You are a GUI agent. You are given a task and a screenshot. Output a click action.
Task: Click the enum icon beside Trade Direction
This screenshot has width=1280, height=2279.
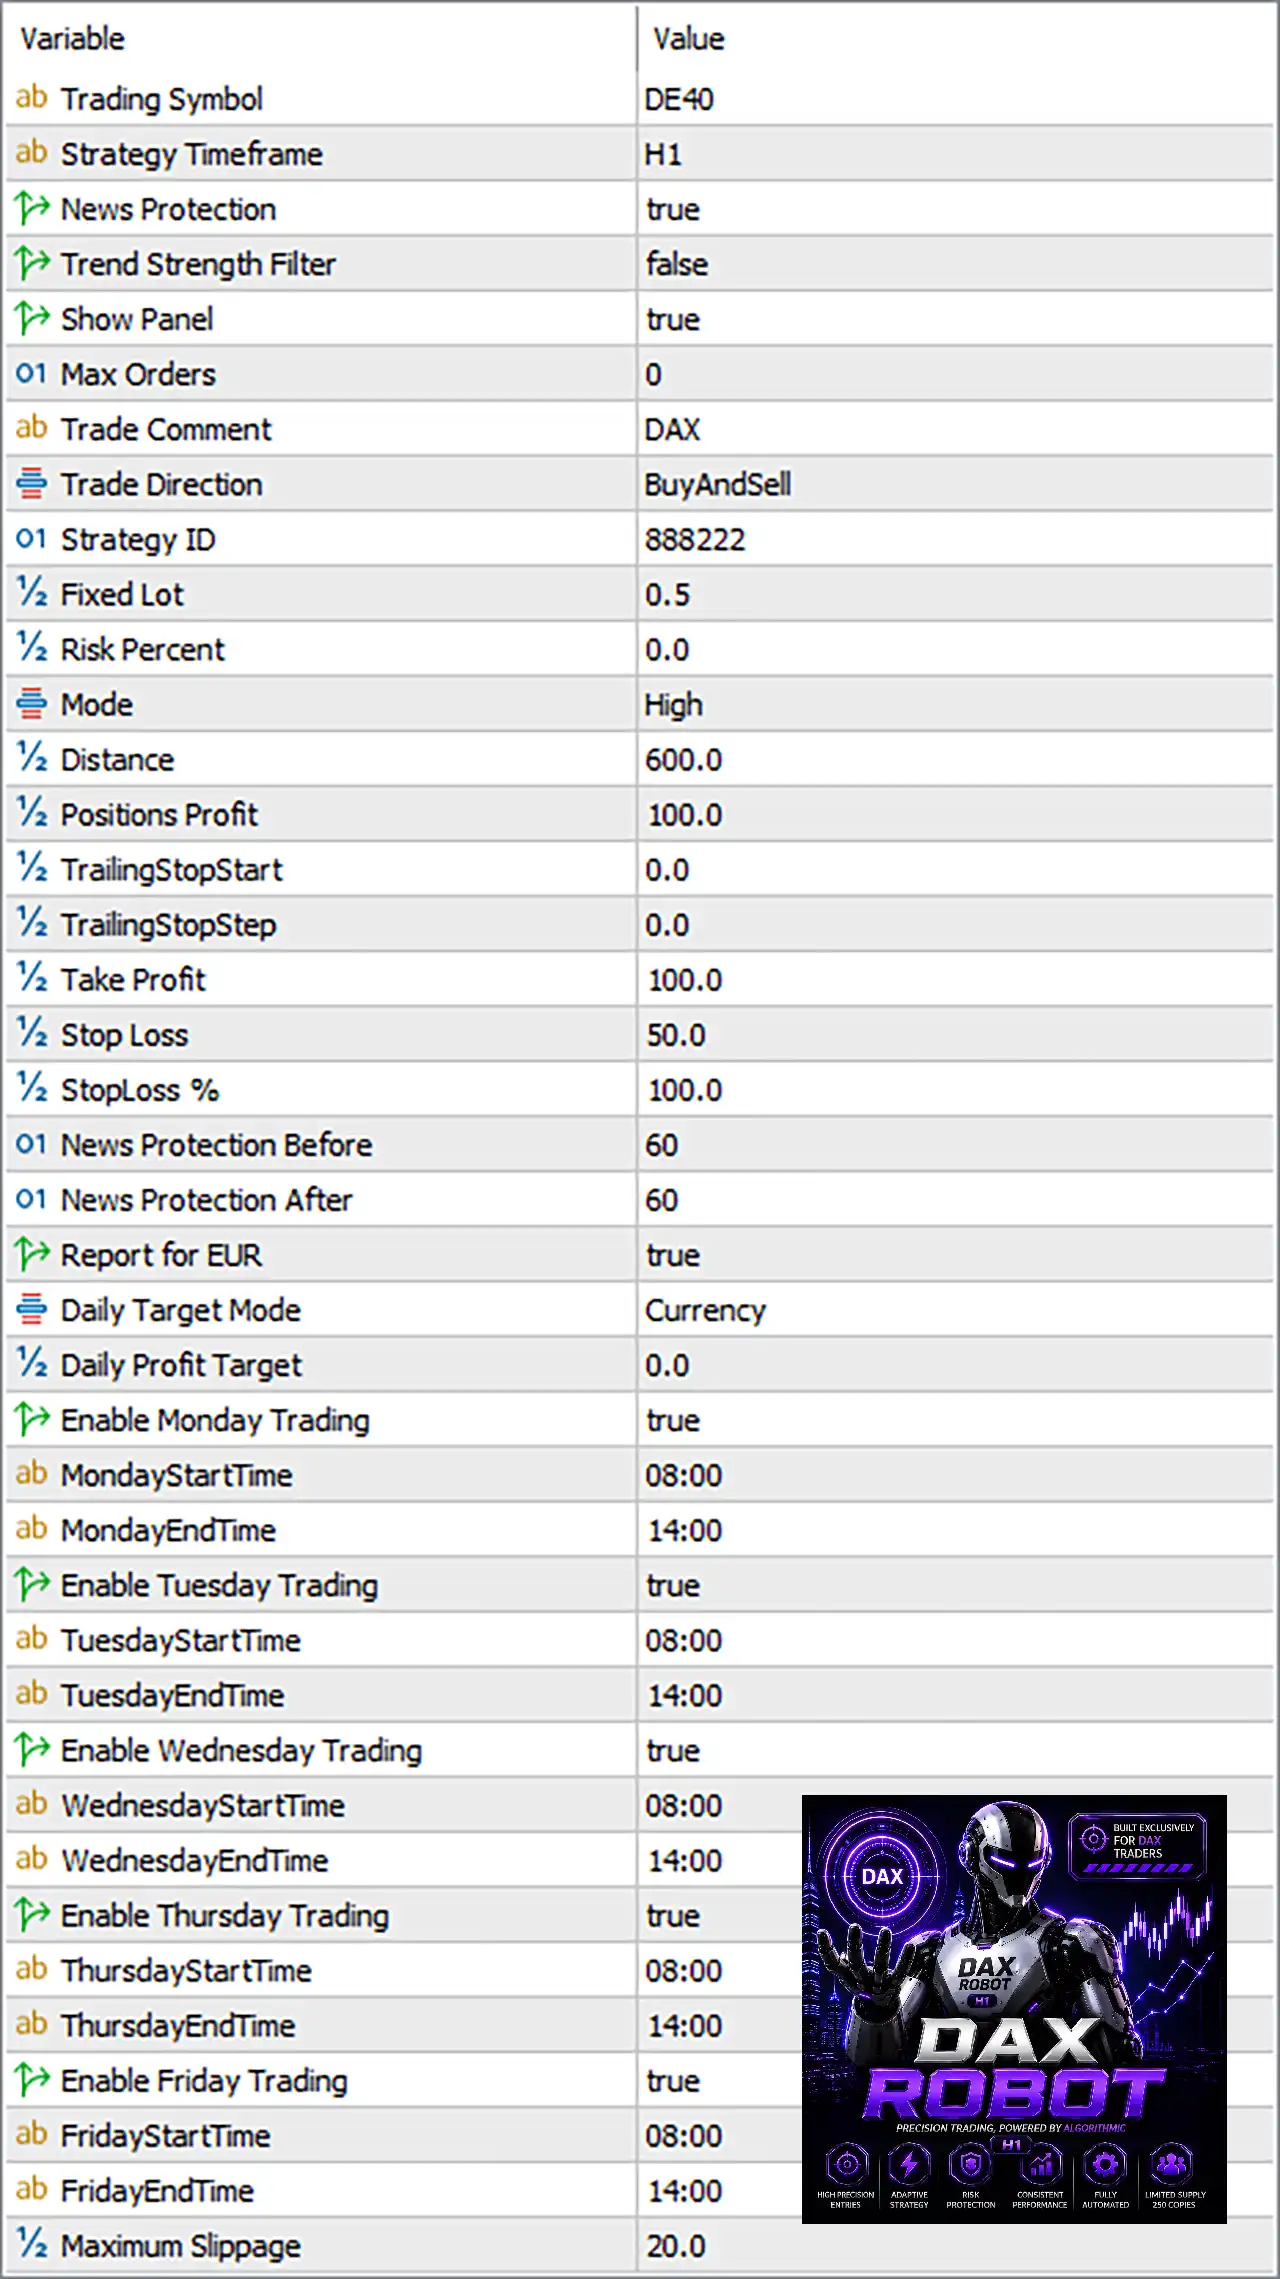pyautogui.click(x=31, y=484)
